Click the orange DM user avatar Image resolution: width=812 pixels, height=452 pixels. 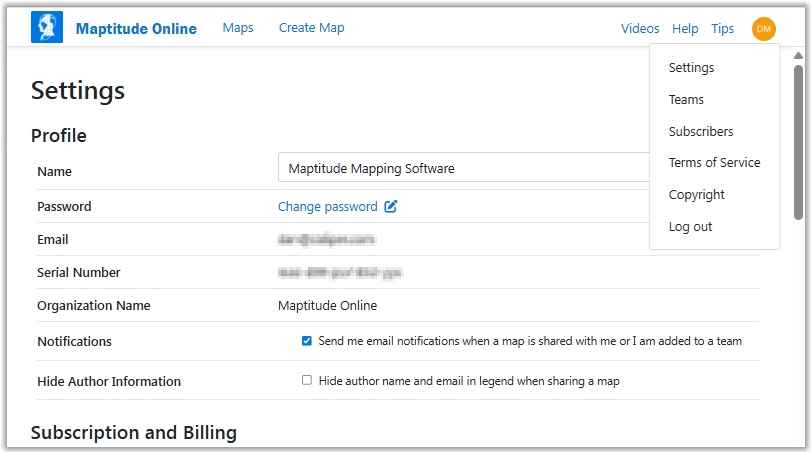(763, 29)
